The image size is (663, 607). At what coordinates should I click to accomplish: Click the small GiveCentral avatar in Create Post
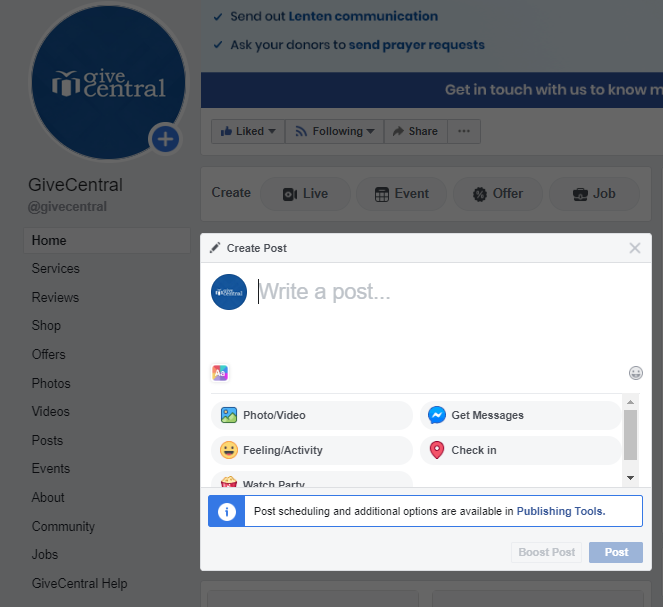point(229,292)
